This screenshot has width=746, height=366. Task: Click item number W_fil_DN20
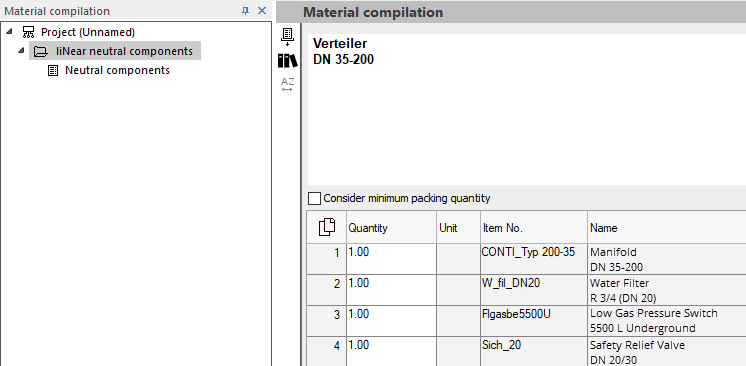[534, 290]
